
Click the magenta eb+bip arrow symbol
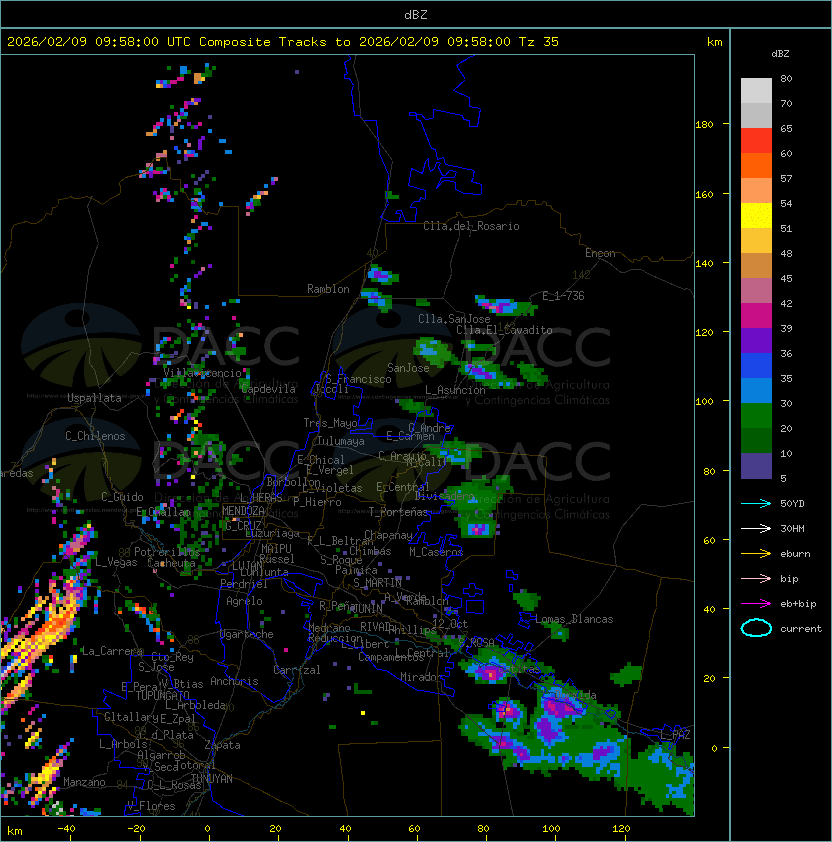[x=756, y=604]
